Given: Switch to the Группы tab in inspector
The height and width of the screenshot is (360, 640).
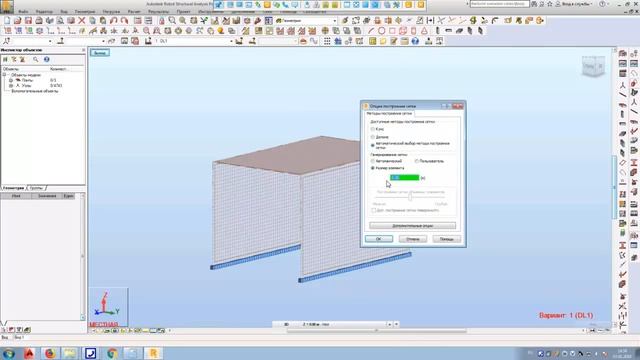Looking at the screenshot, I should click(x=36, y=188).
